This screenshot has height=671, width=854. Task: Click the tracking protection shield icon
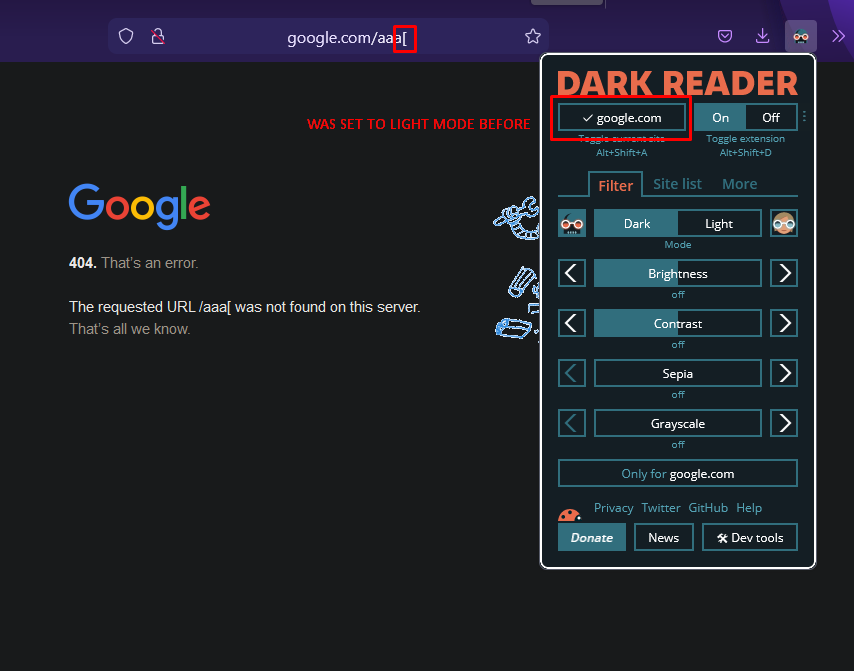[126, 36]
